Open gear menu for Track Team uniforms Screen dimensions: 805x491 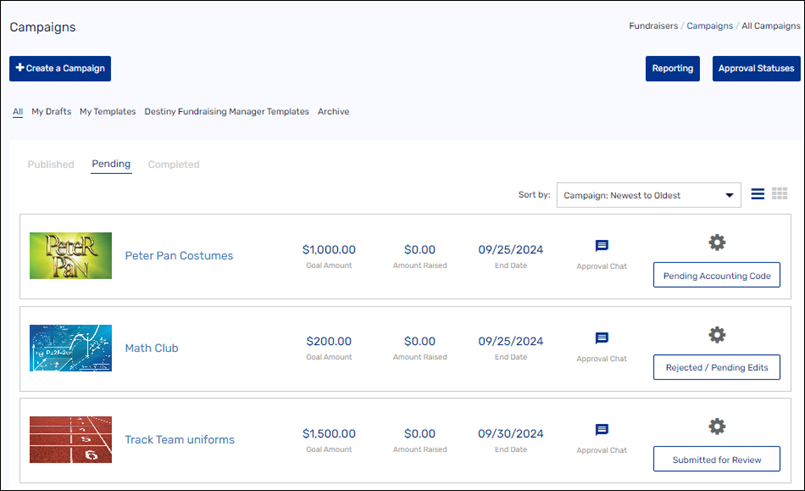pyautogui.click(x=716, y=427)
